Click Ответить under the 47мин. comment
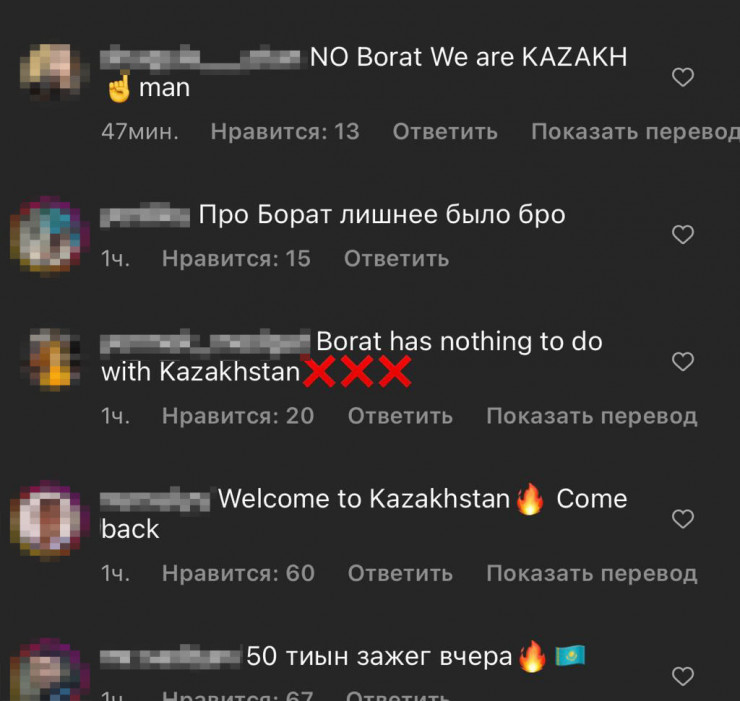The width and height of the screenshot is (740, 701). tap(445, 132)
